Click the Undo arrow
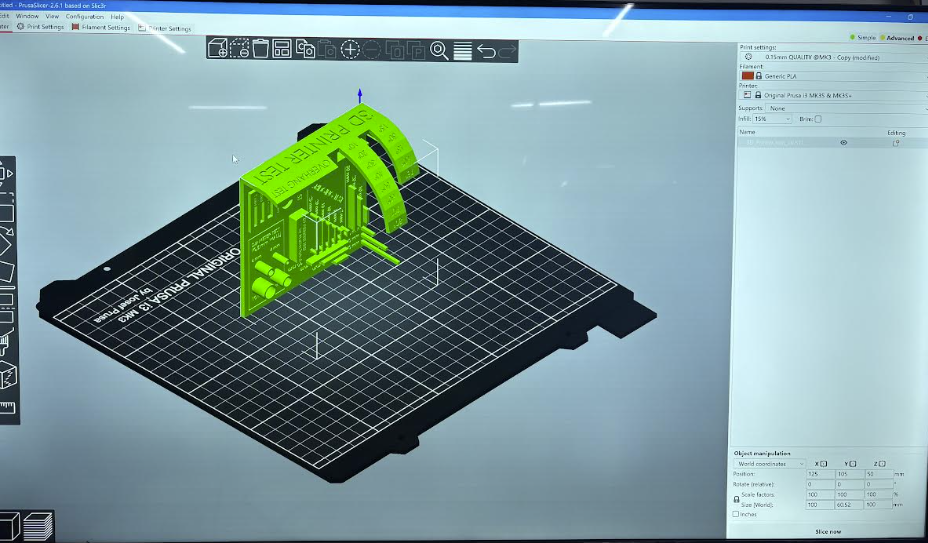928x543 pixels. click(486, 52)
